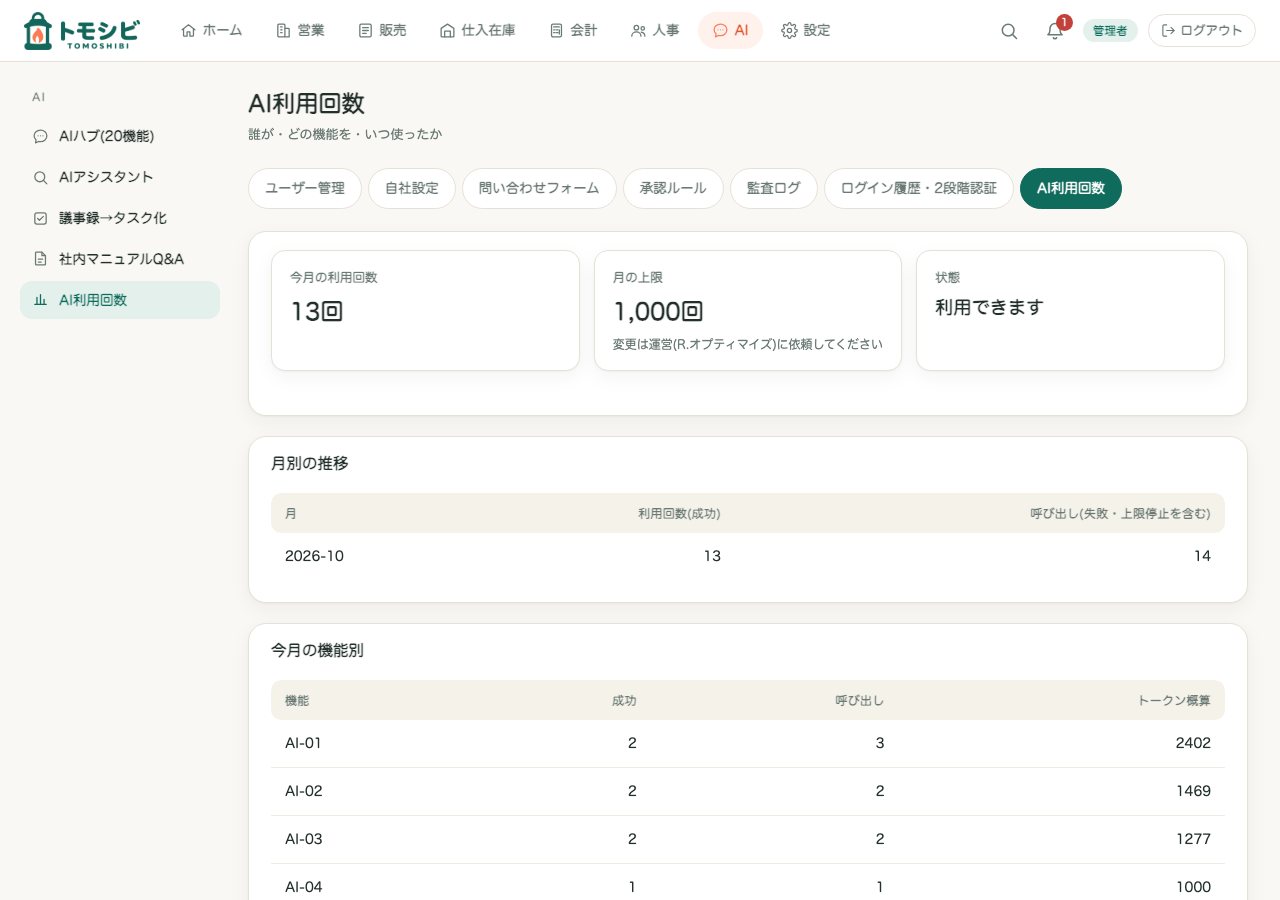
Task: Open the 設定 menu in top navigation
Action: point(806,30)
